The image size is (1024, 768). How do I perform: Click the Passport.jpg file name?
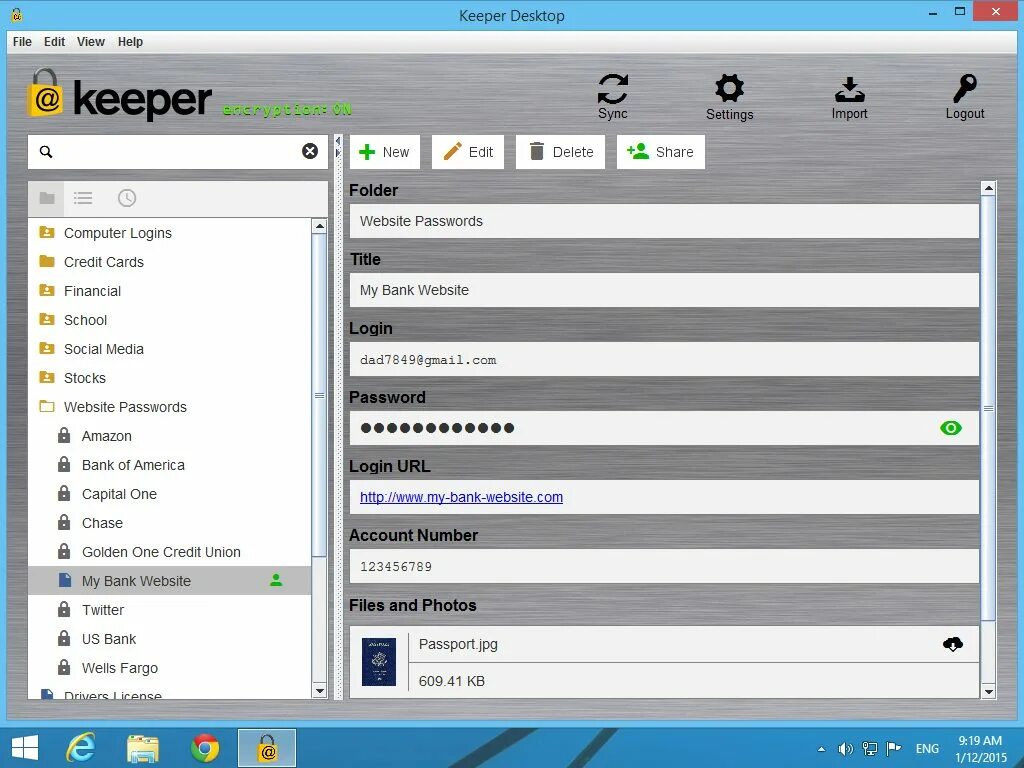pyautogui.click(x=458, y=644)
